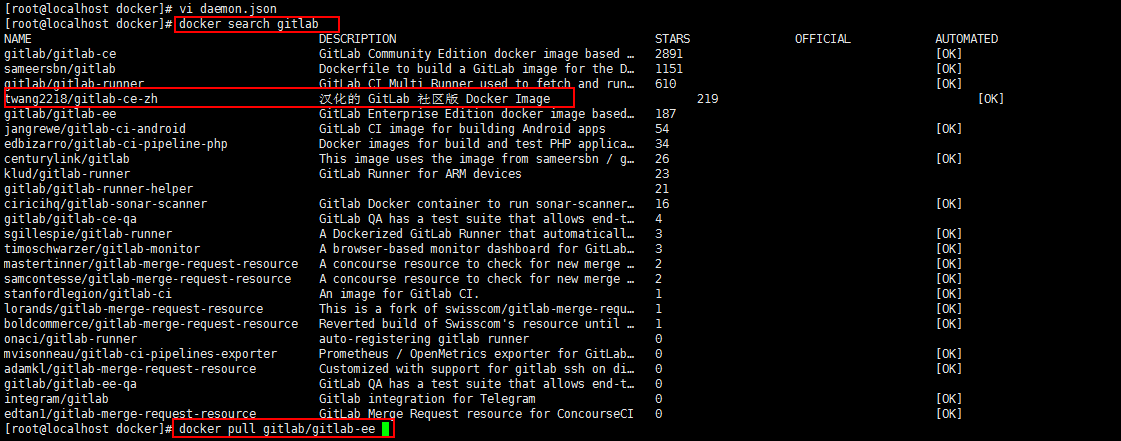
Task: Click the 23 stars value
Action: pos(661,174)
